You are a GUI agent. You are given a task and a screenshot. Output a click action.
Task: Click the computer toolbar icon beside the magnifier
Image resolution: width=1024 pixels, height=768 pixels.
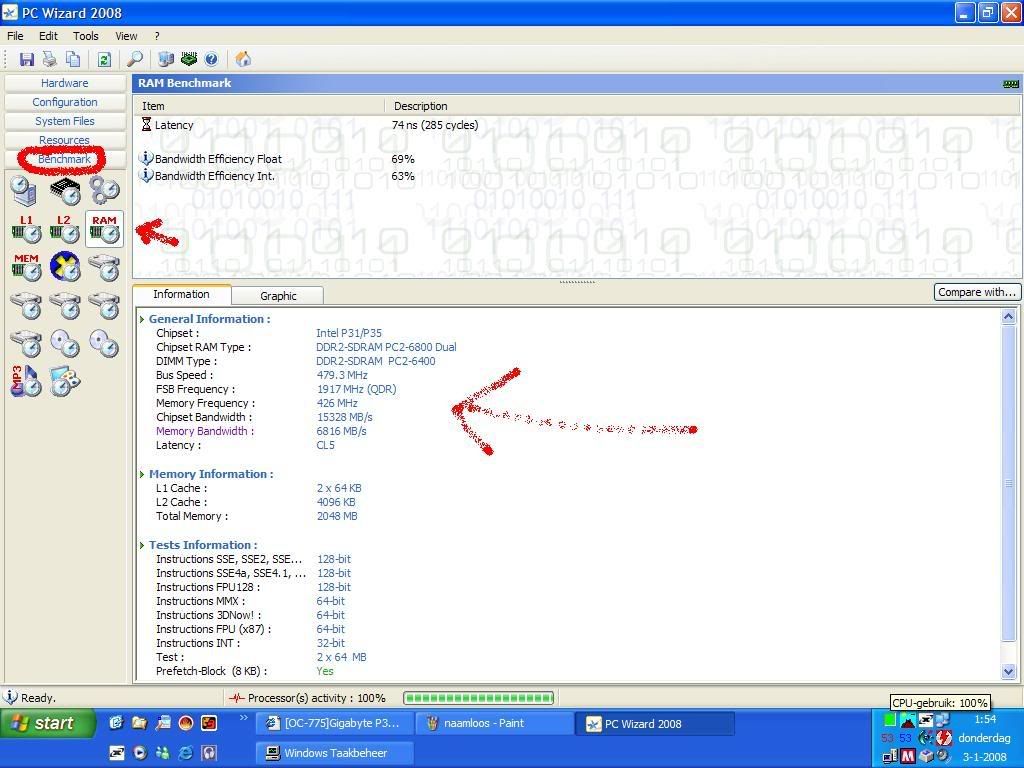point(166,59)
